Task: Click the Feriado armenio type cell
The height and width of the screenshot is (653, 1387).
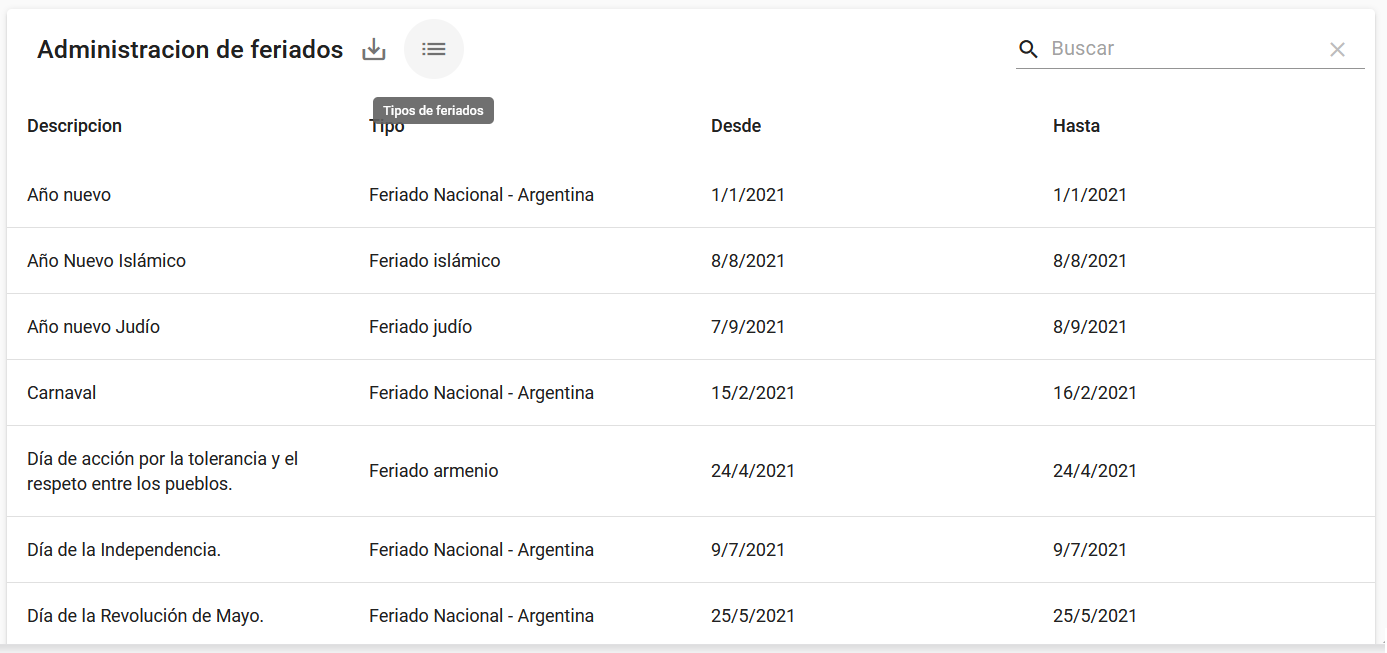Action: (433, 471)
